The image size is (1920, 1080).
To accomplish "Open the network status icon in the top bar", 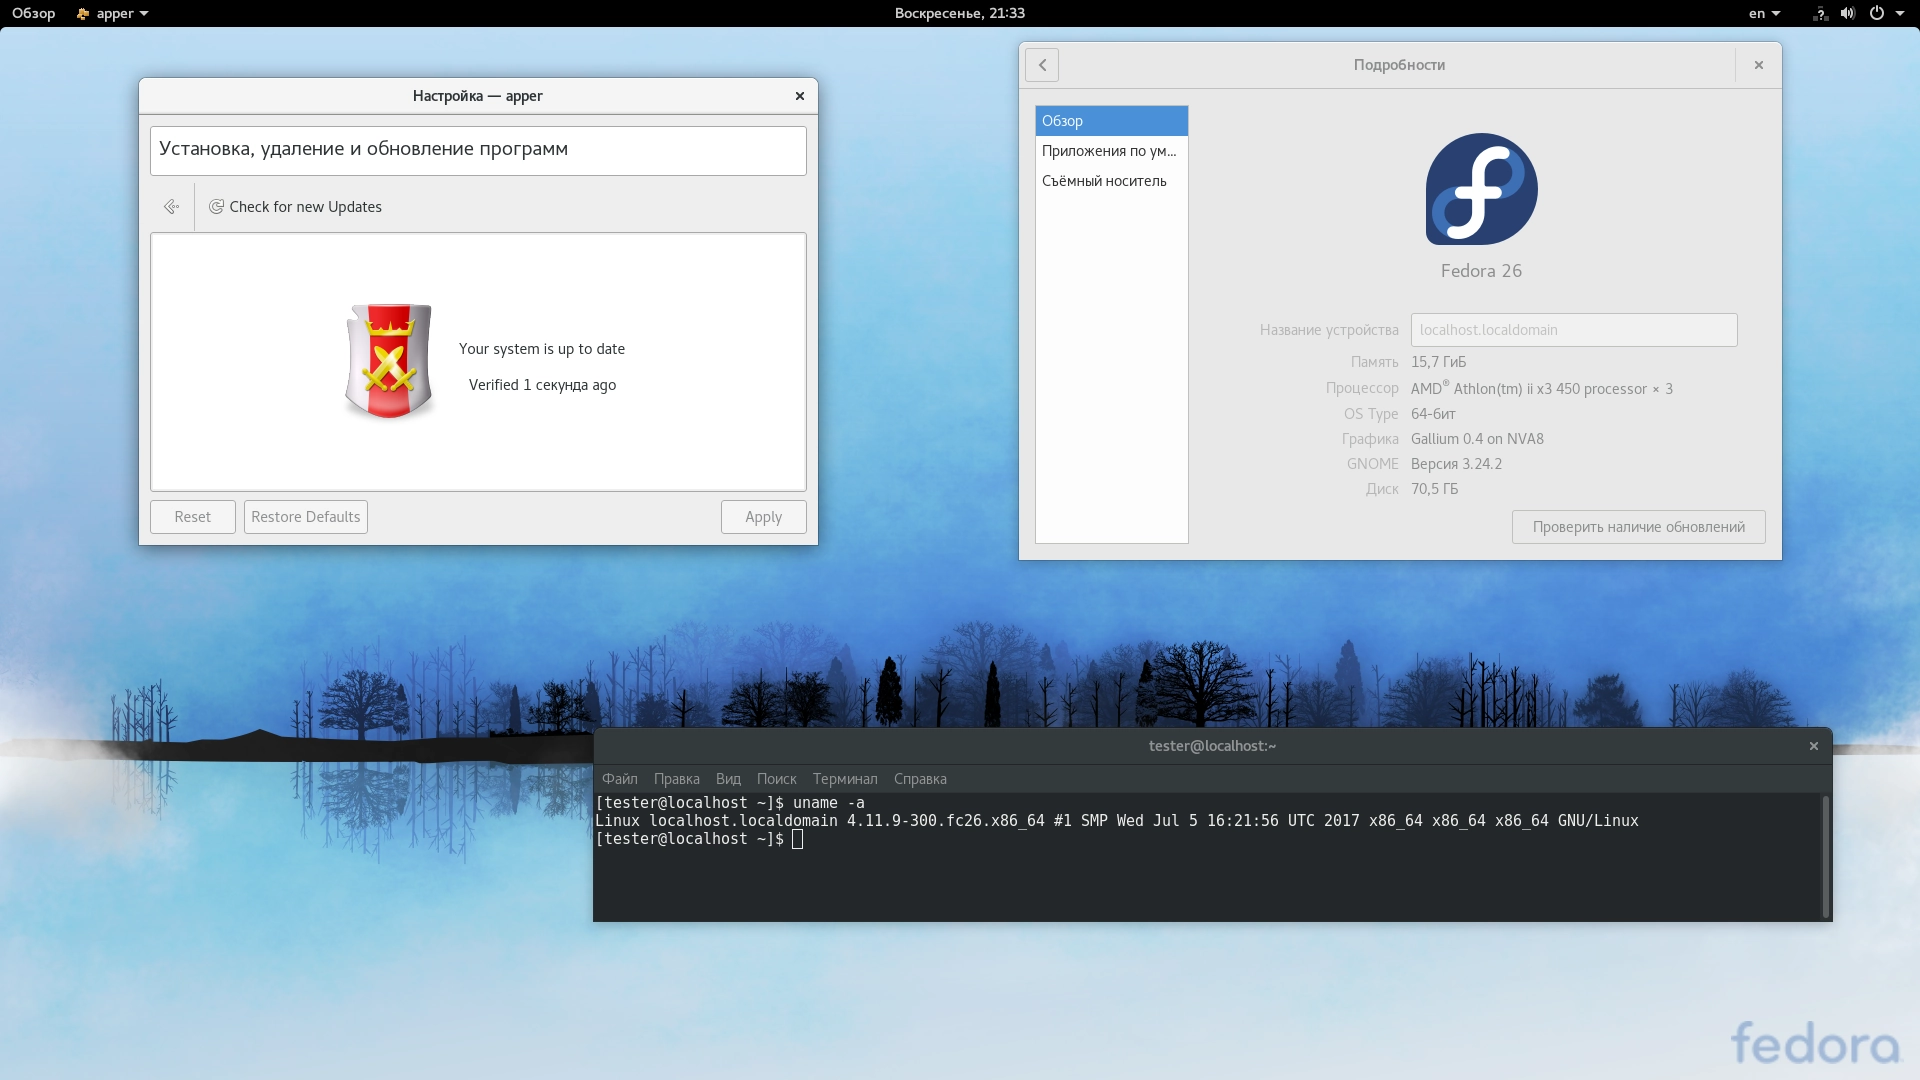I will [x=1820, y=13].
